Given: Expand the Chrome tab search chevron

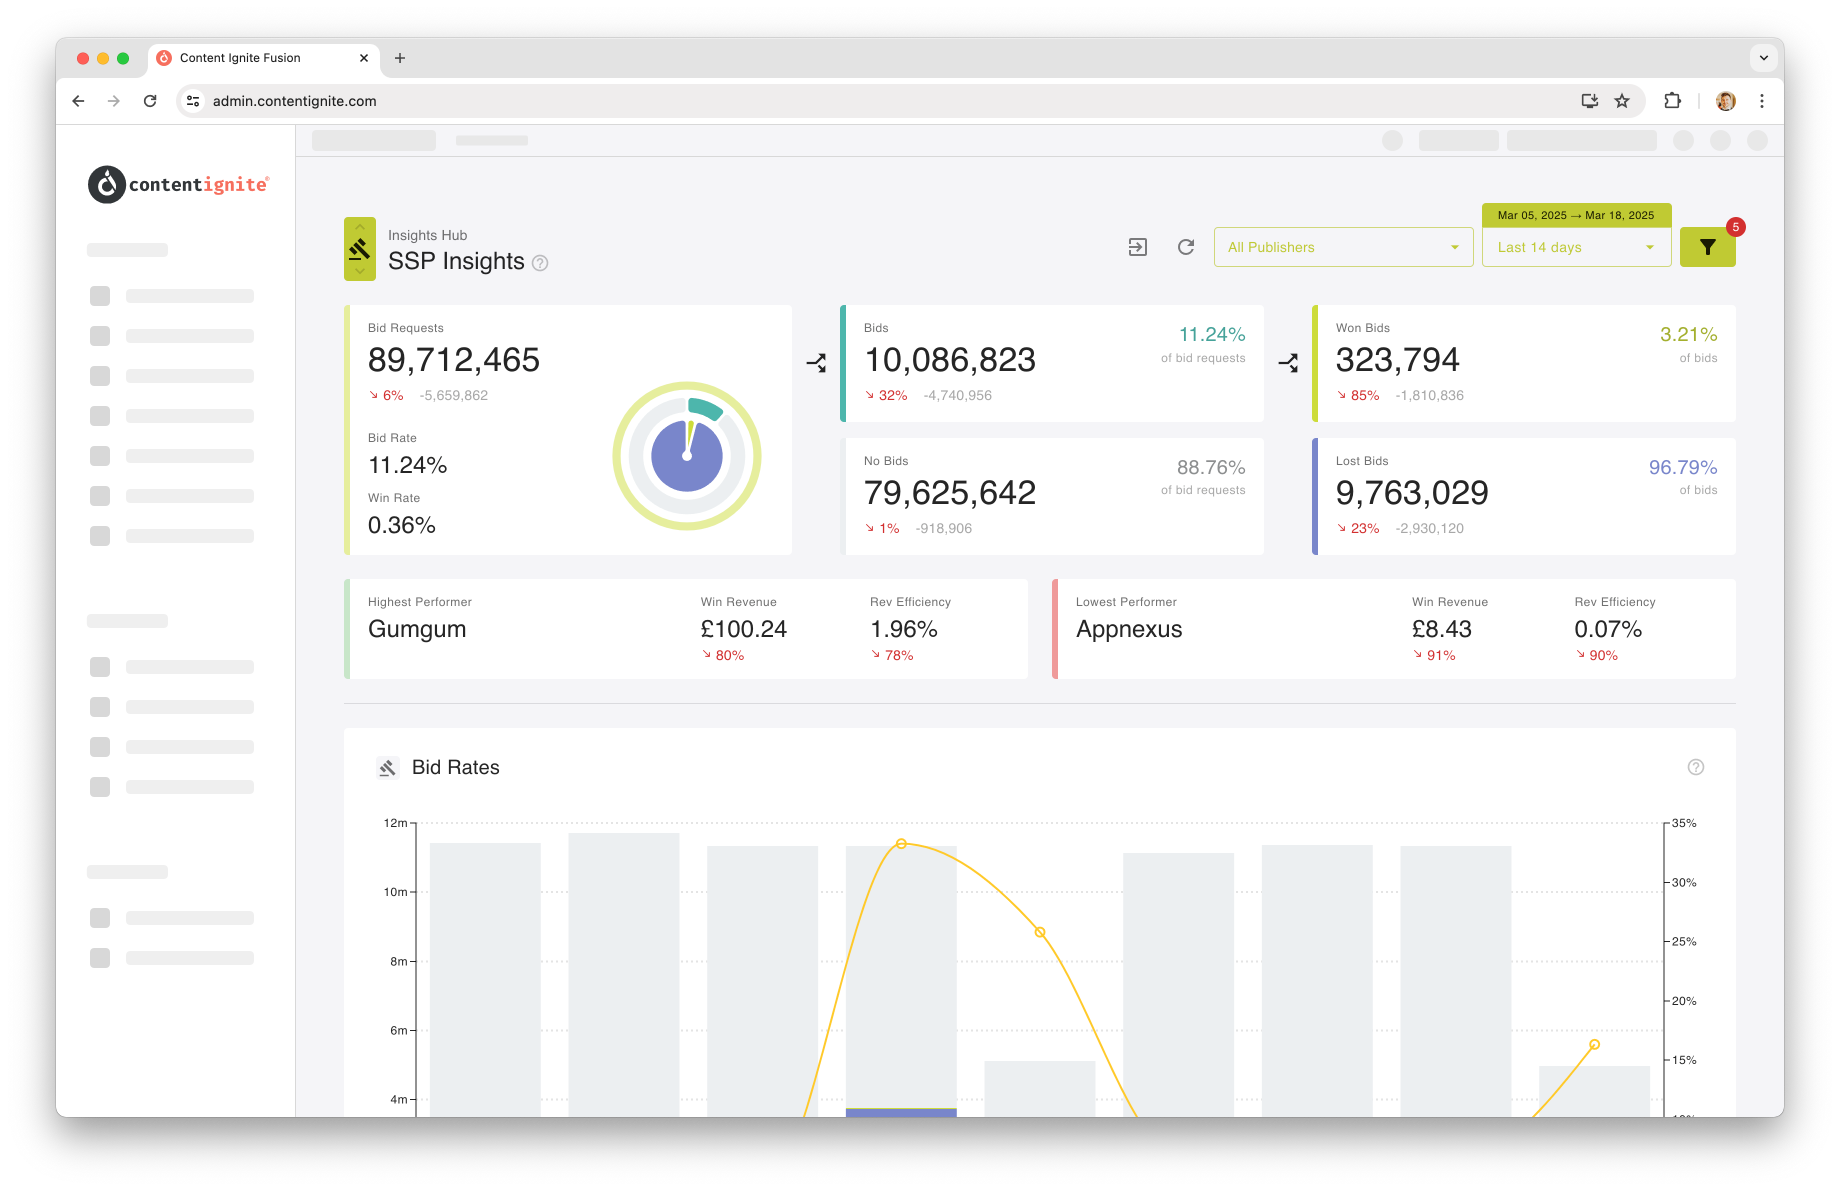Looking at the screenshot, I should (1764, 58).
